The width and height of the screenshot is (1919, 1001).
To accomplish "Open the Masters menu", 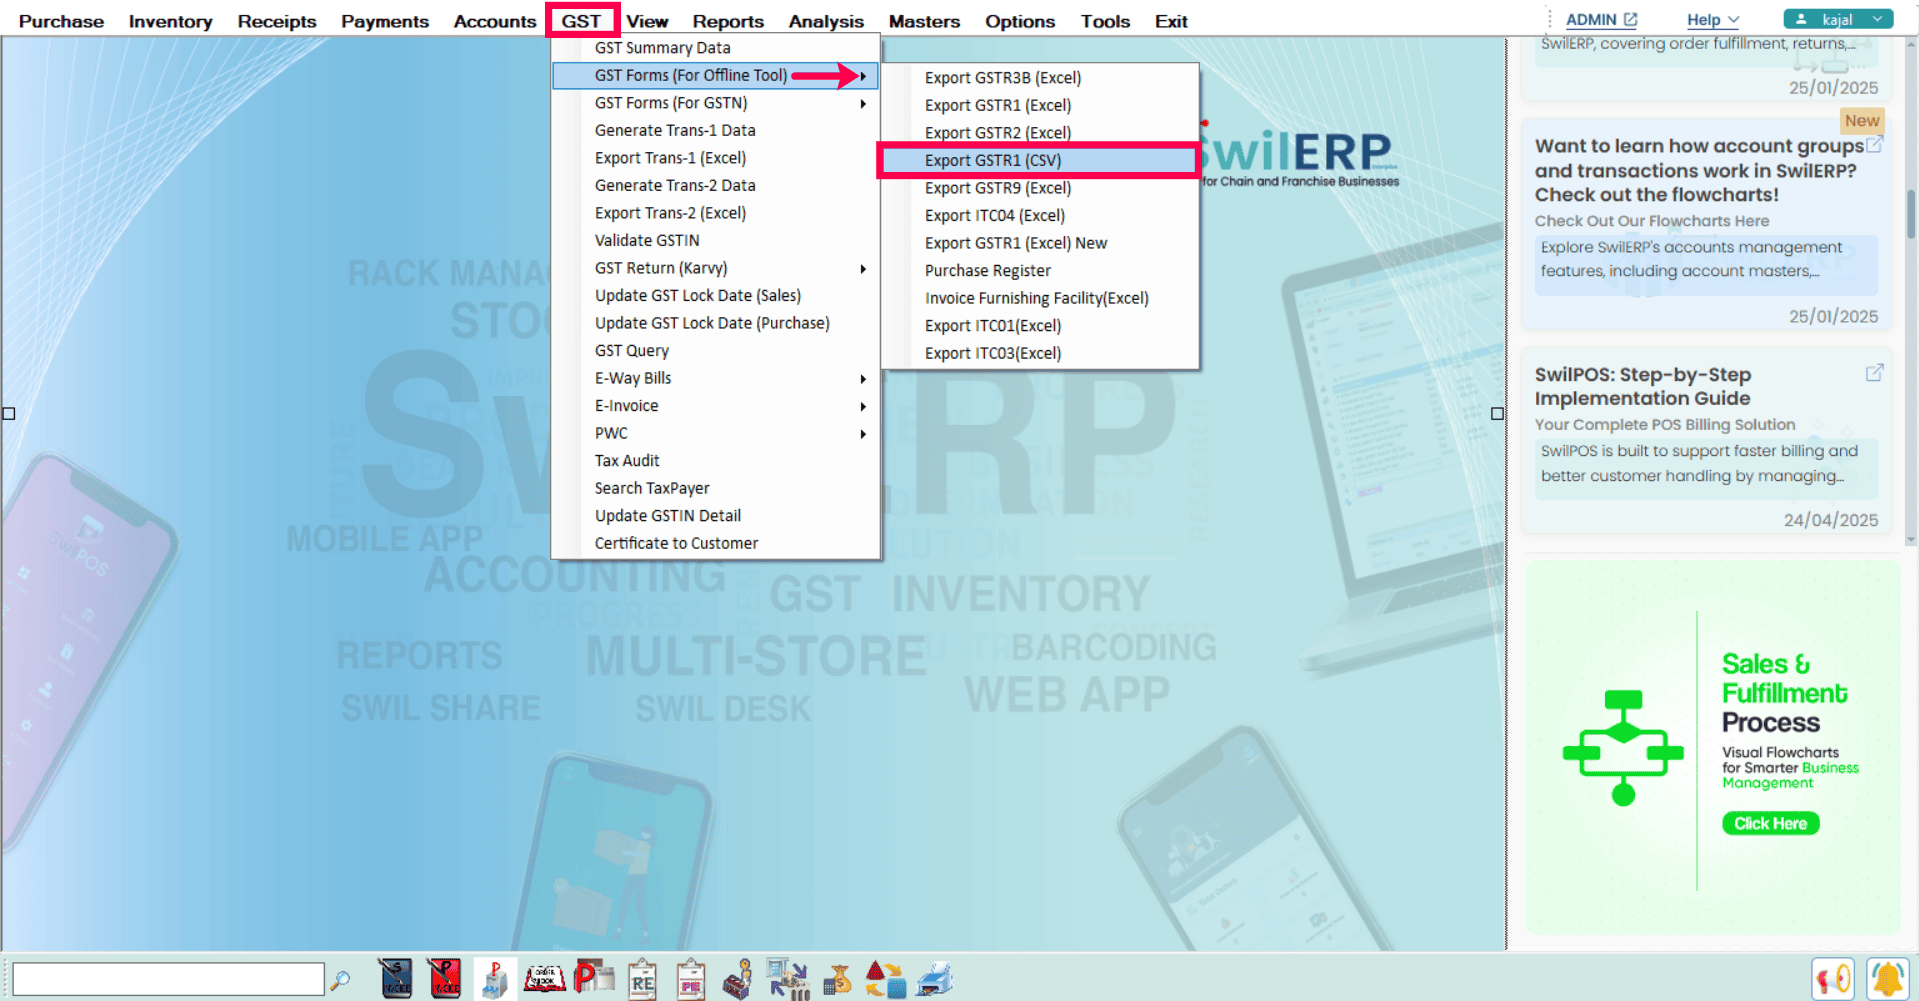I will (x=924, y=21).
